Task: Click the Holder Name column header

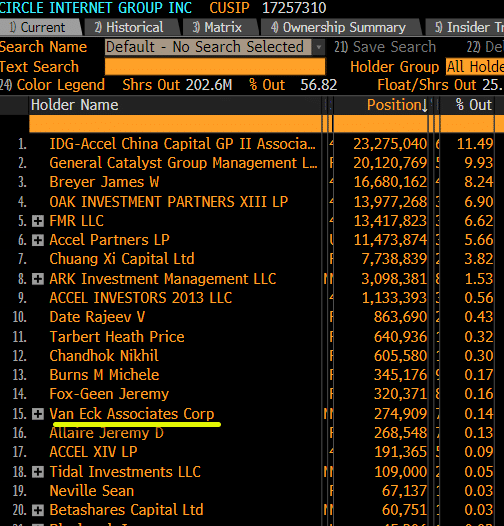Action: (74, 105)
